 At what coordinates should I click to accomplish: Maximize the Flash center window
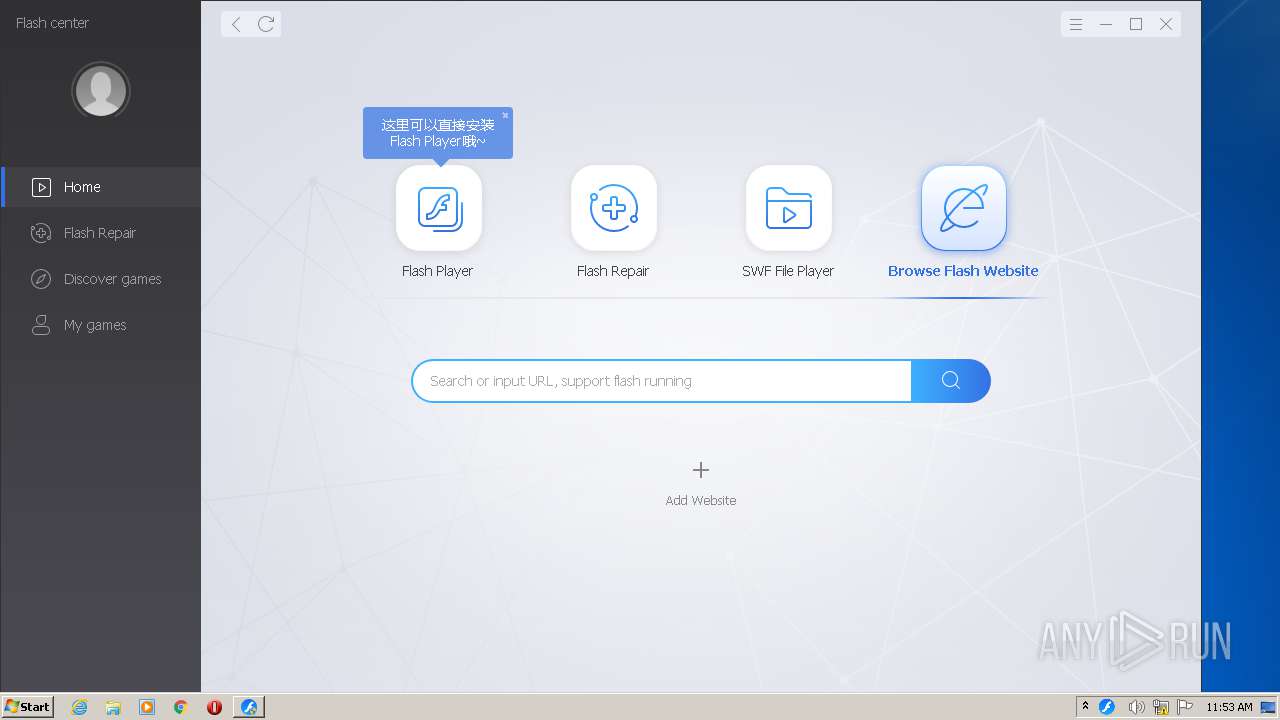[x=1136, y=24]
